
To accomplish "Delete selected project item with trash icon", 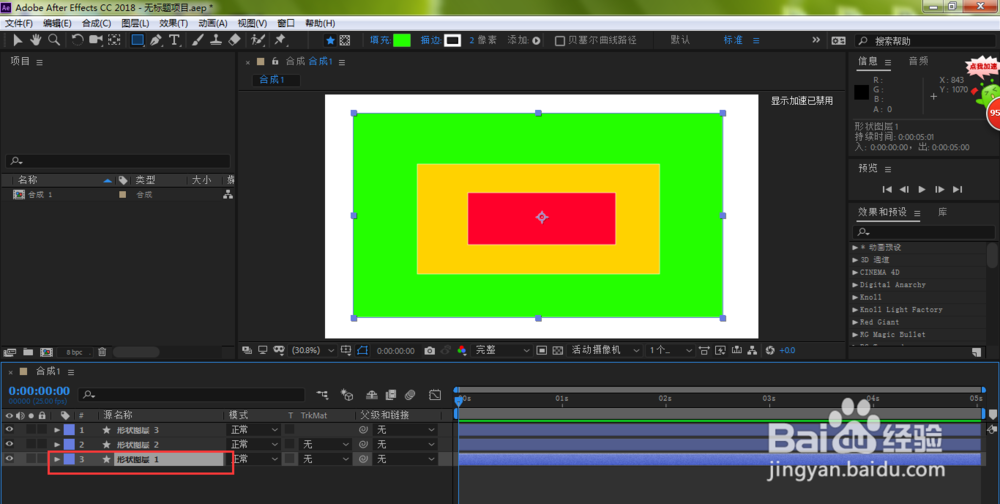I will [102, 352].
